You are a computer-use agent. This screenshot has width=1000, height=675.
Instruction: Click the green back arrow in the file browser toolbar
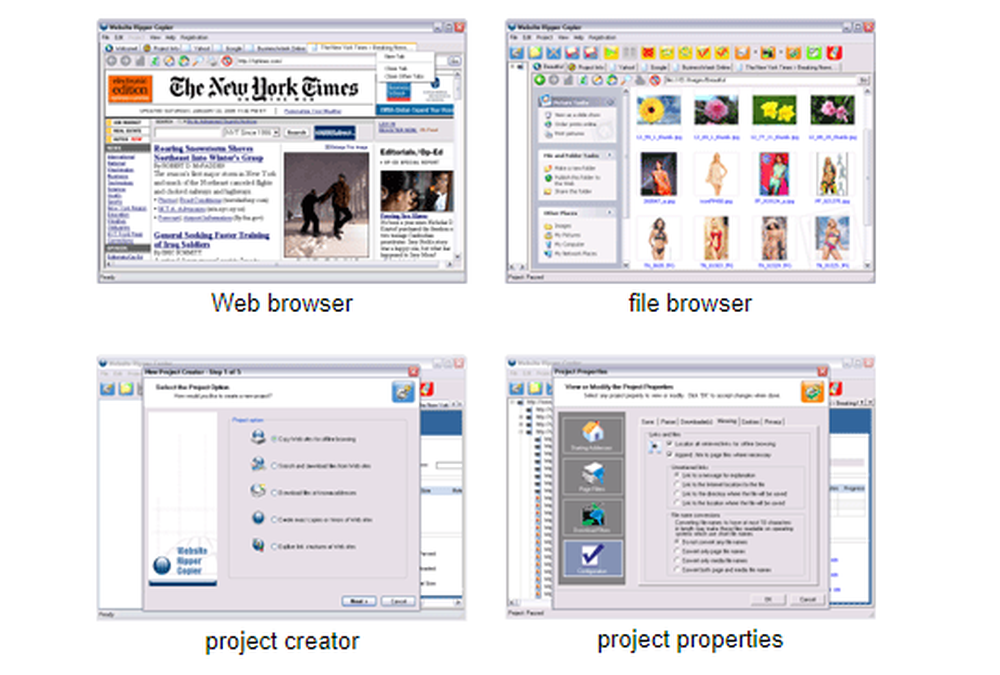click(538, 81)
